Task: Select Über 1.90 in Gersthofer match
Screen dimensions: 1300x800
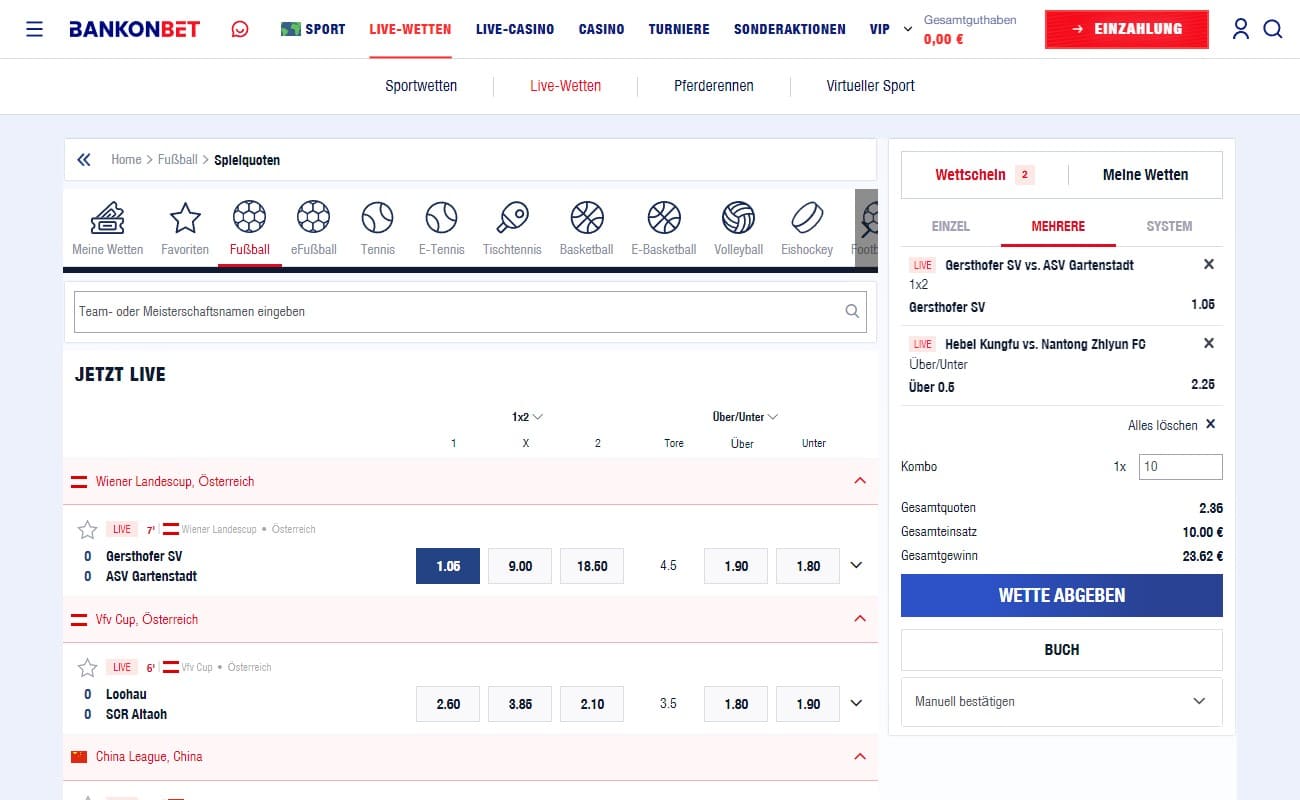Action: click(736, 566)
